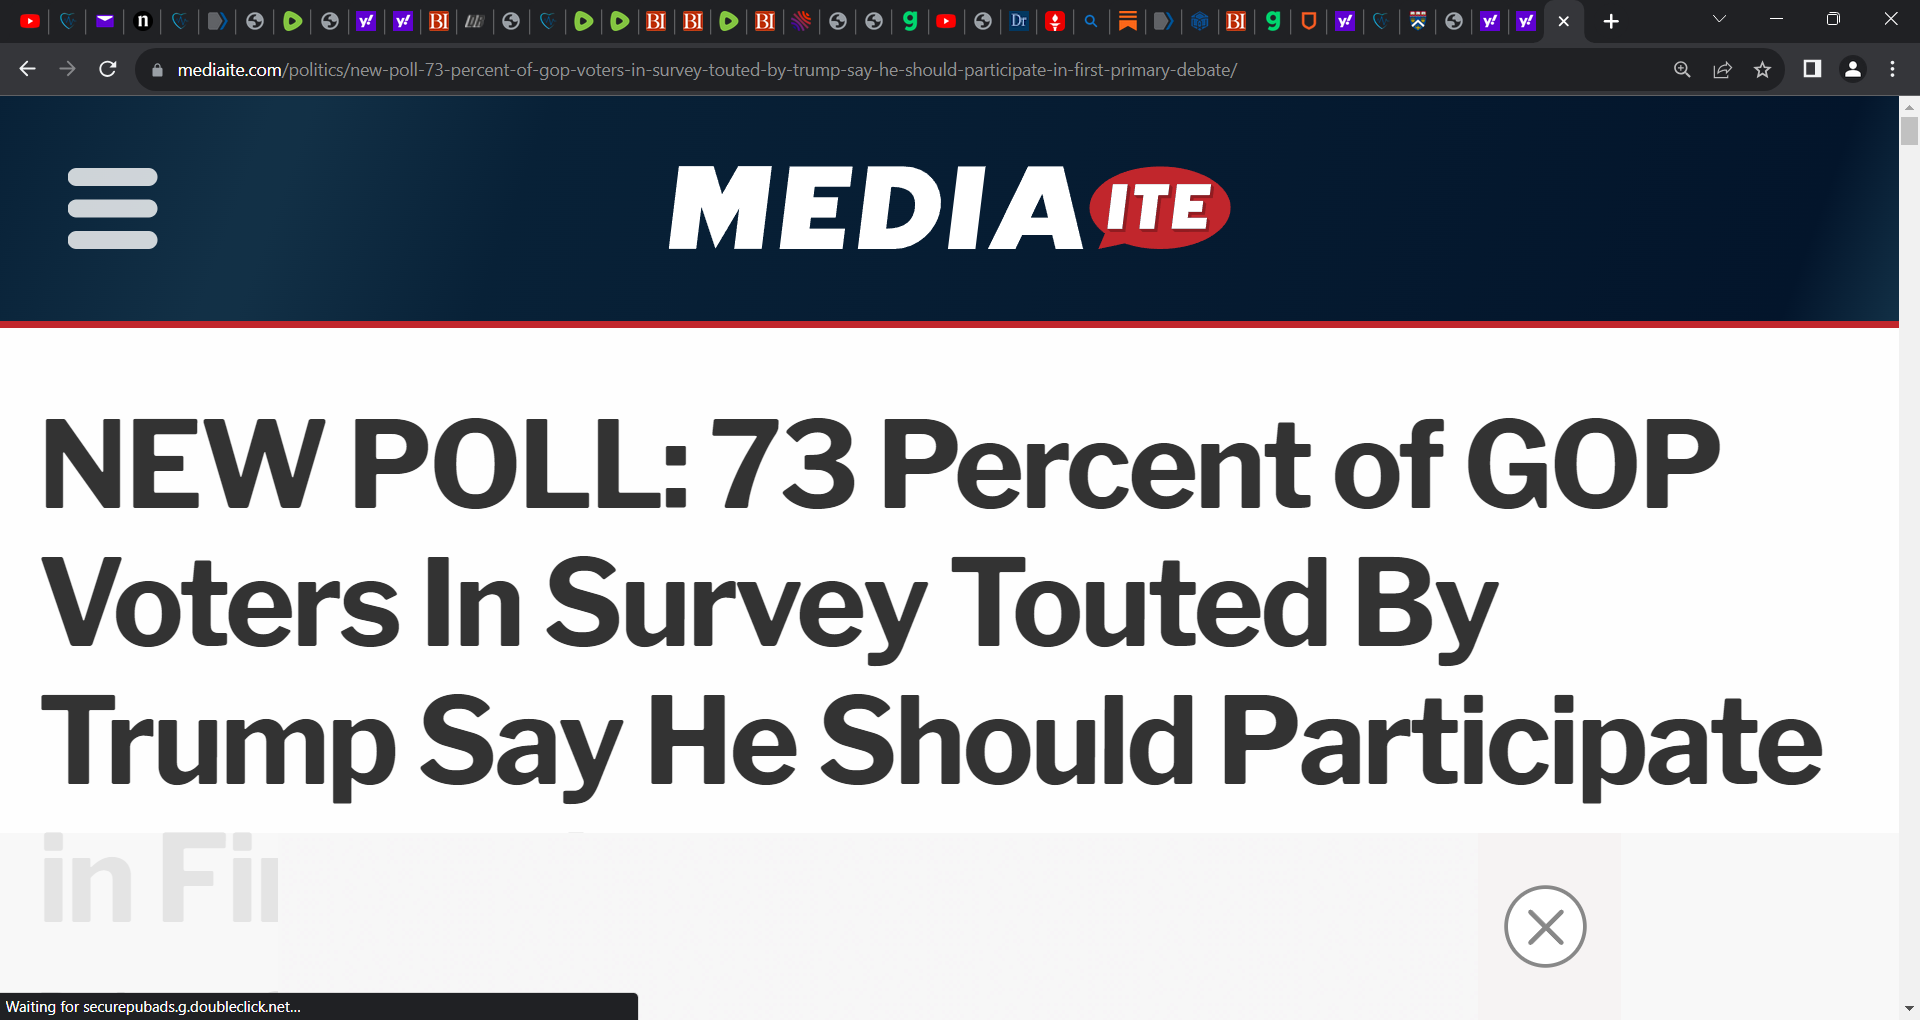Toggle the browser side panel
This screenshot has width=1920, height=1020.
[1812, 69]
